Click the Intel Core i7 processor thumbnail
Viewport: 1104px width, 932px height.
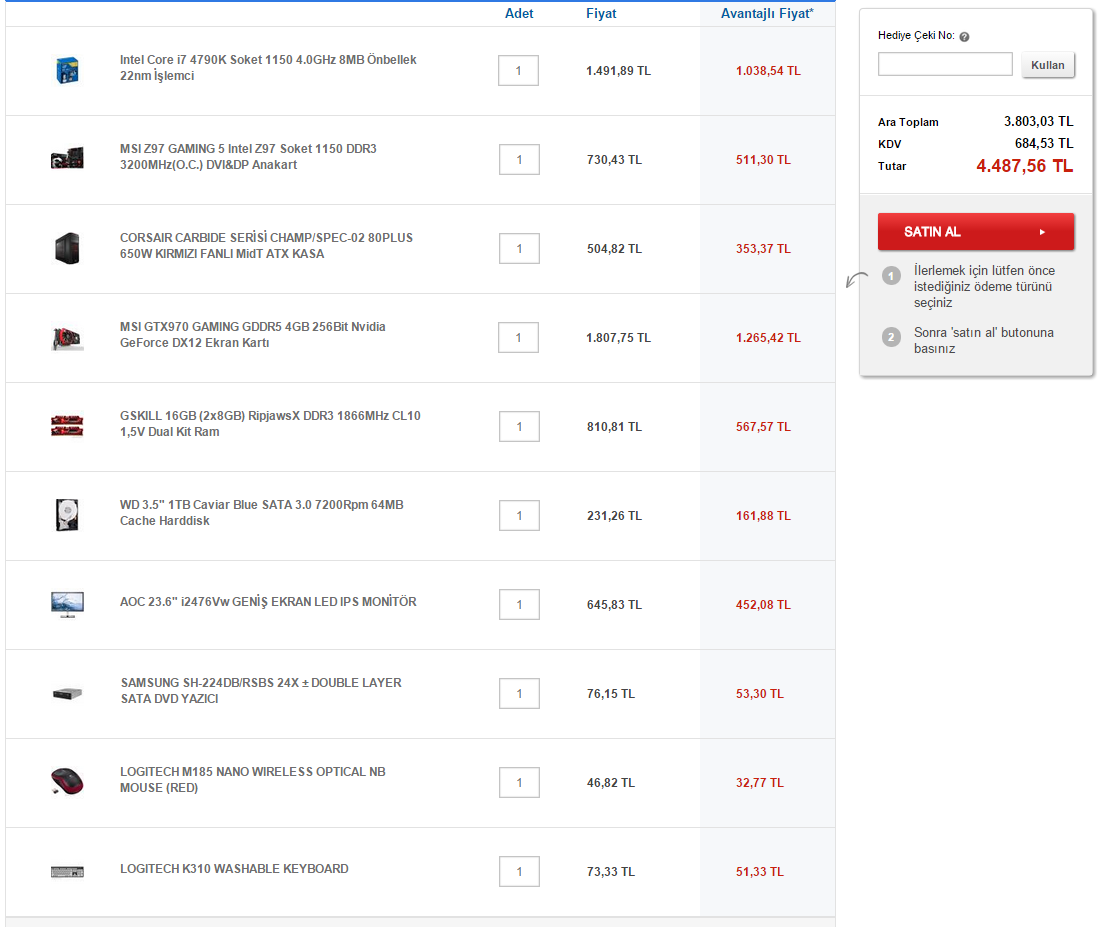pos(67,70)
